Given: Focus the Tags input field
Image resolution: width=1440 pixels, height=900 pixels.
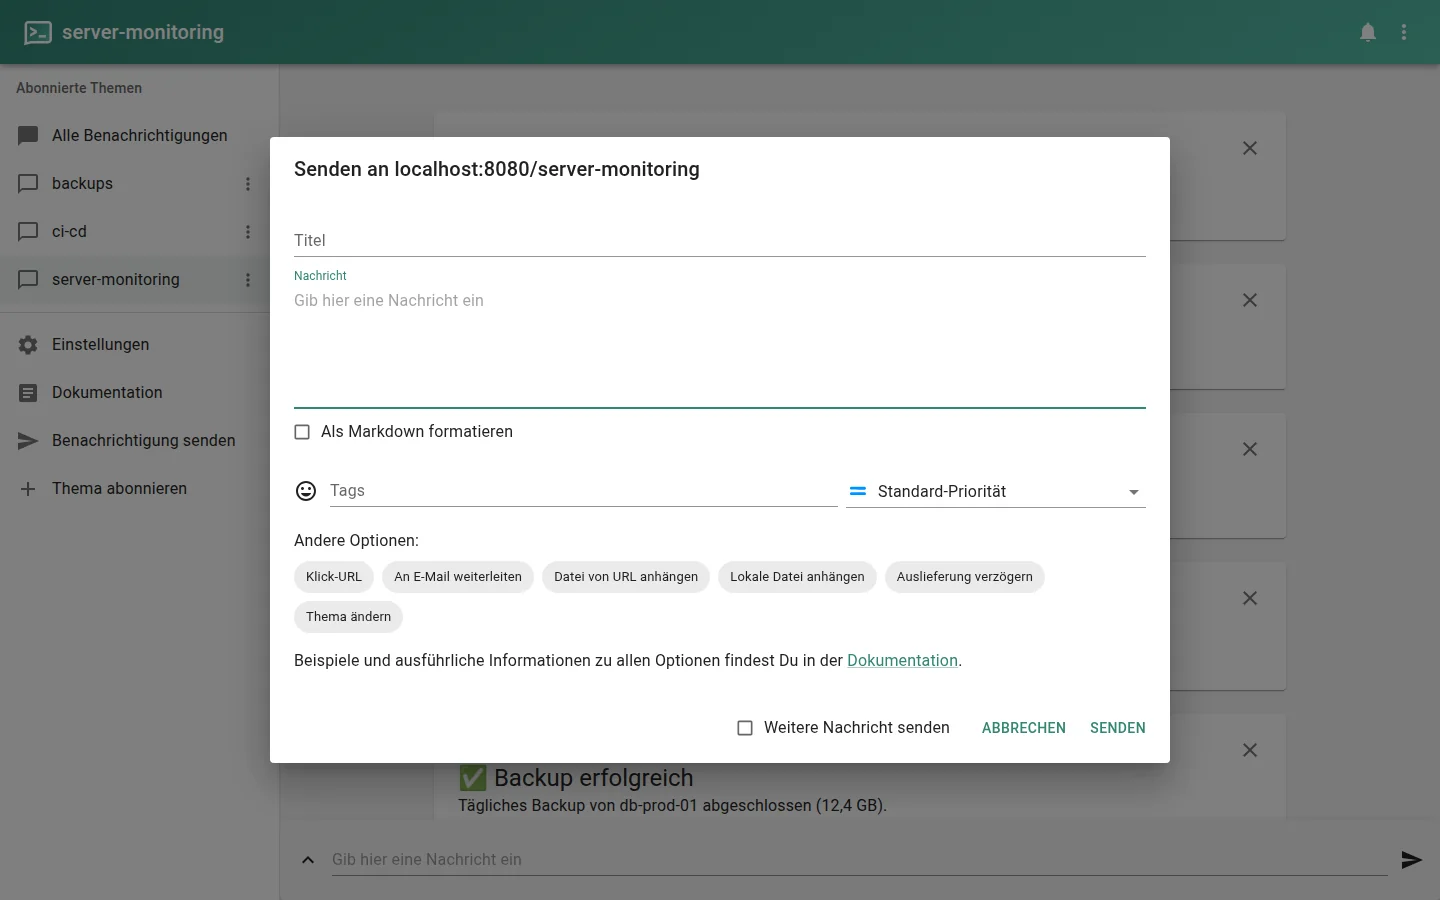Looking at the screenshot, I should click(583, 491).
